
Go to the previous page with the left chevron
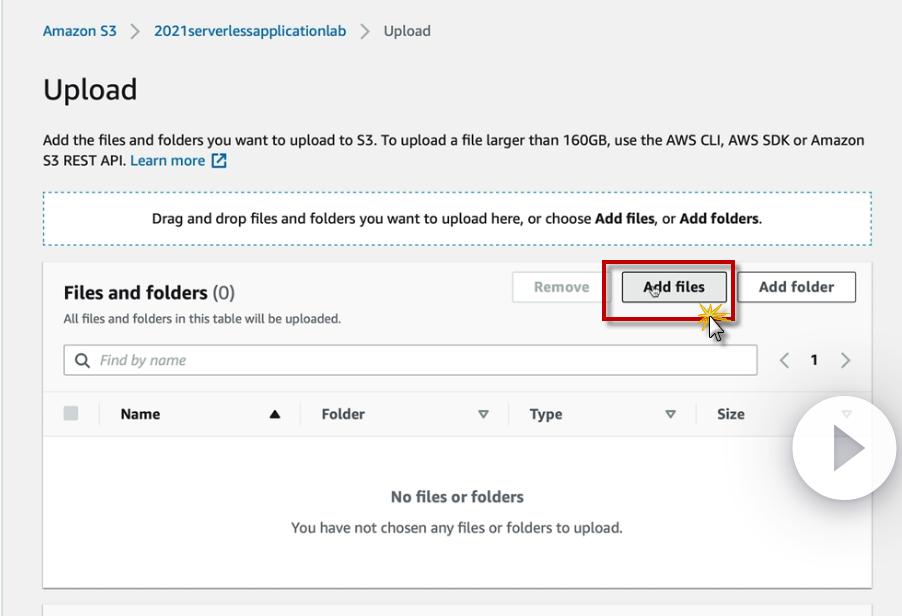tap(785, 360)
